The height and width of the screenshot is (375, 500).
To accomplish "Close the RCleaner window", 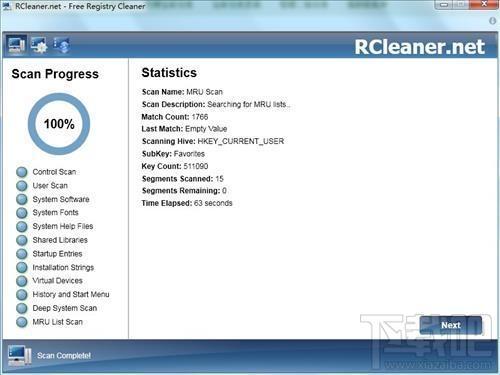I will [x=484, y=4].
